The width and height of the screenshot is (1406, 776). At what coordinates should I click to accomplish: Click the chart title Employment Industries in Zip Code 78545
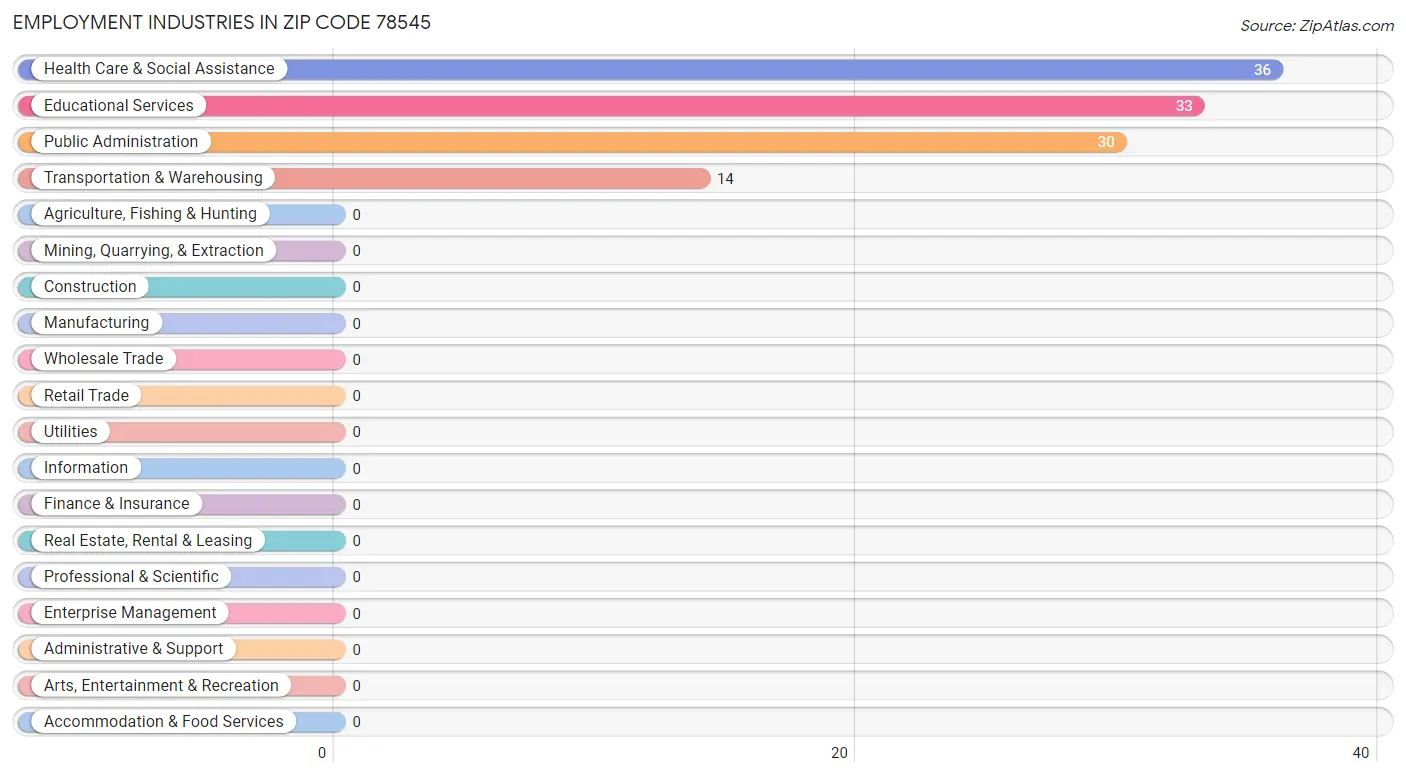pos(222,22)
